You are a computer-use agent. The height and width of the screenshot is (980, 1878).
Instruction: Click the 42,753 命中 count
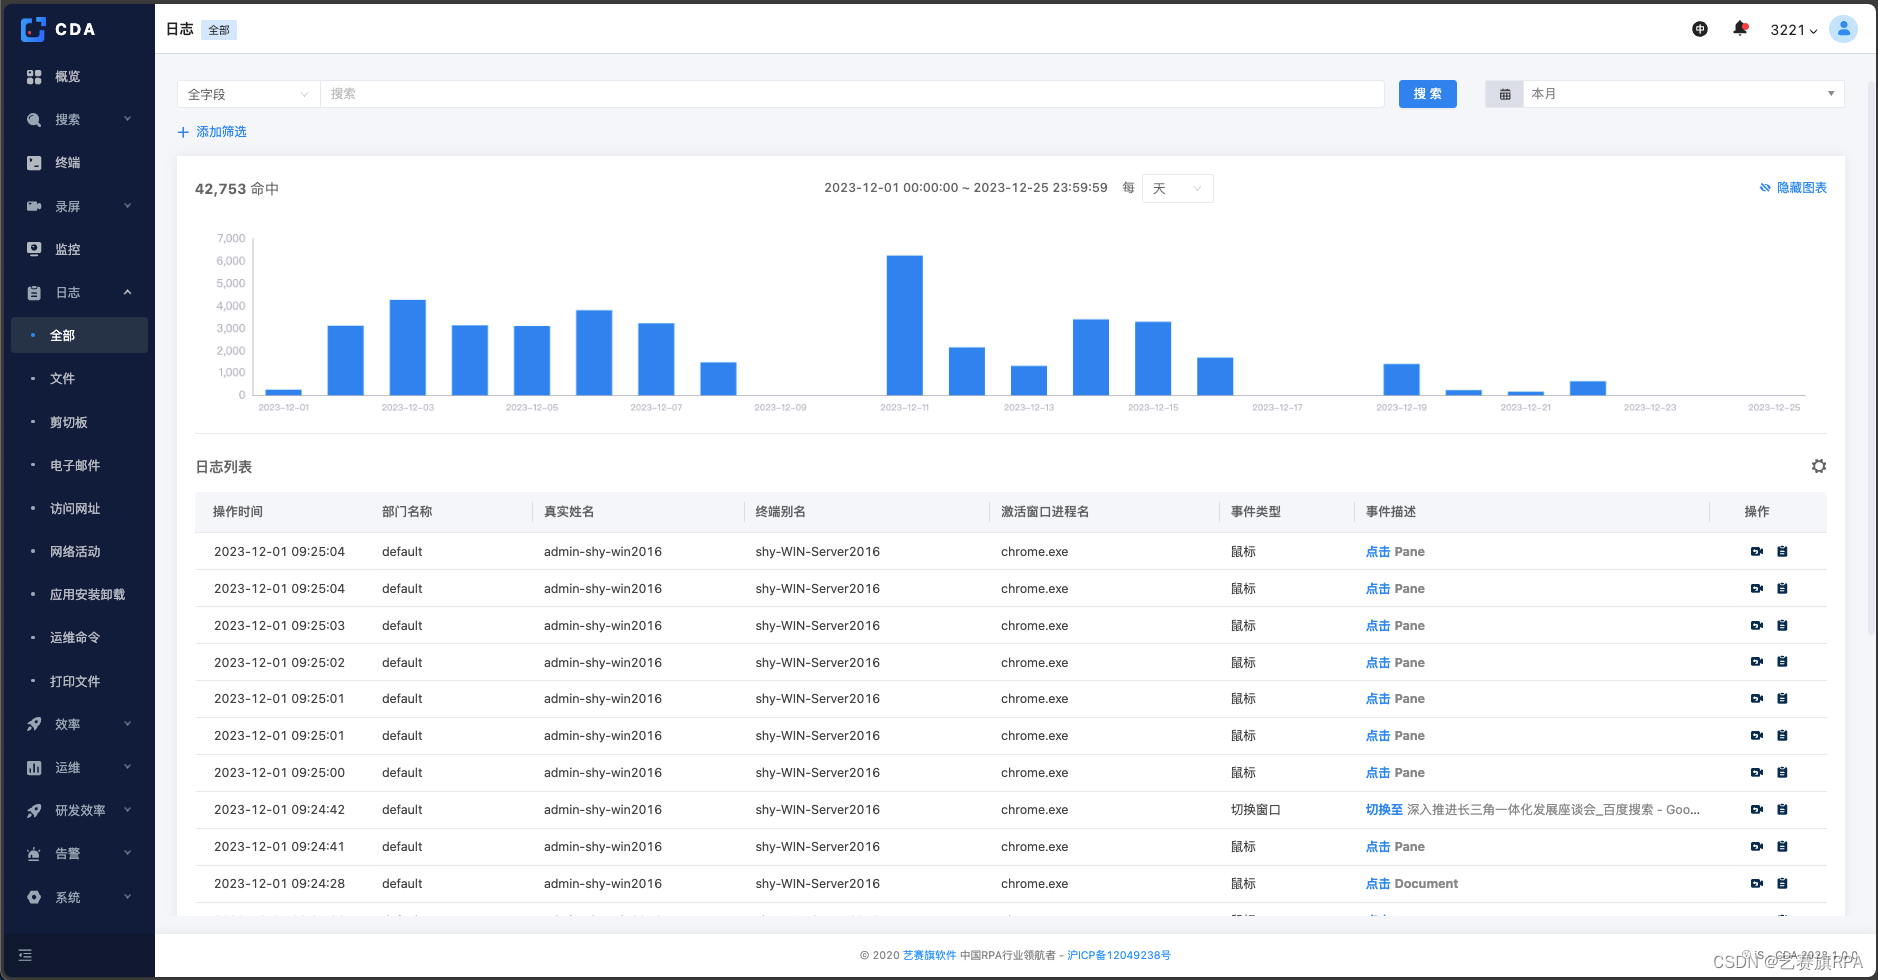tap(237, 189)
